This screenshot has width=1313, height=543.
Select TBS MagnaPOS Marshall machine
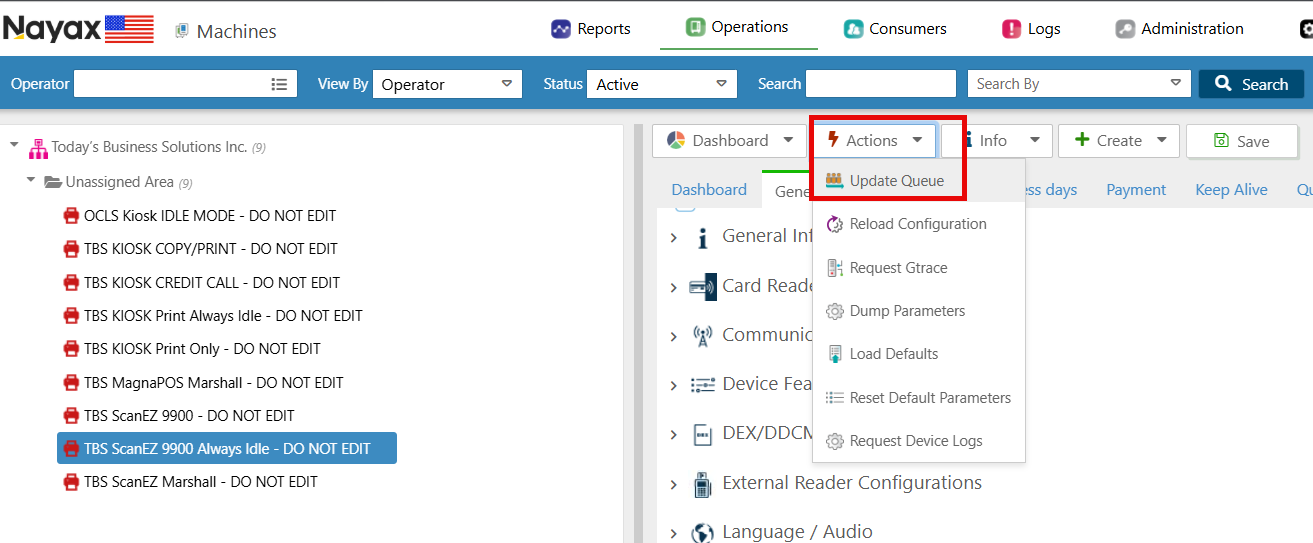pyautogui.click(x=214, y=382)
